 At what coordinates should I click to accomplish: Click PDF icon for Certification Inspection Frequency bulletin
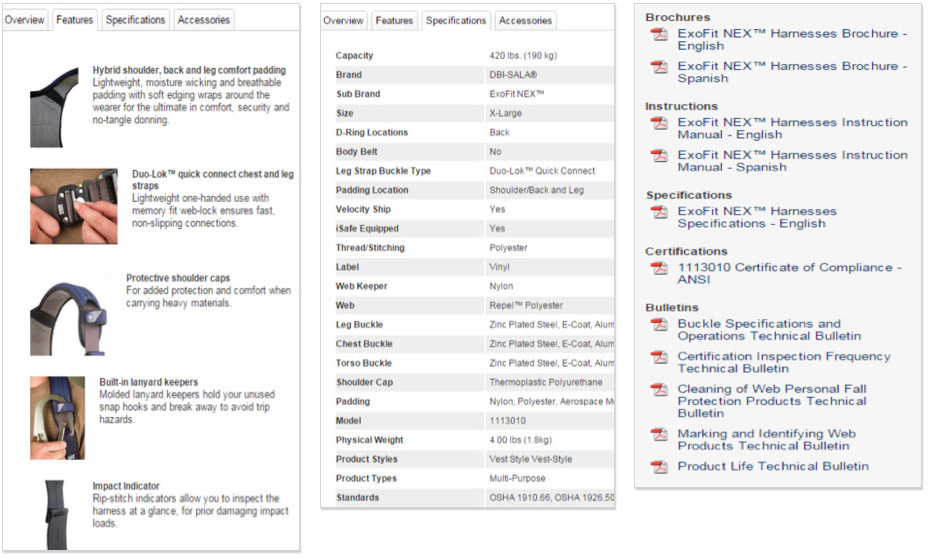point(659,358)
